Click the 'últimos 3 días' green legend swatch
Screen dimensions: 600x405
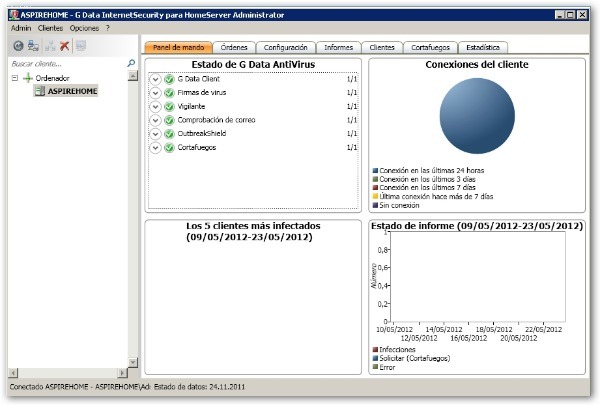[x=375, y=179]
